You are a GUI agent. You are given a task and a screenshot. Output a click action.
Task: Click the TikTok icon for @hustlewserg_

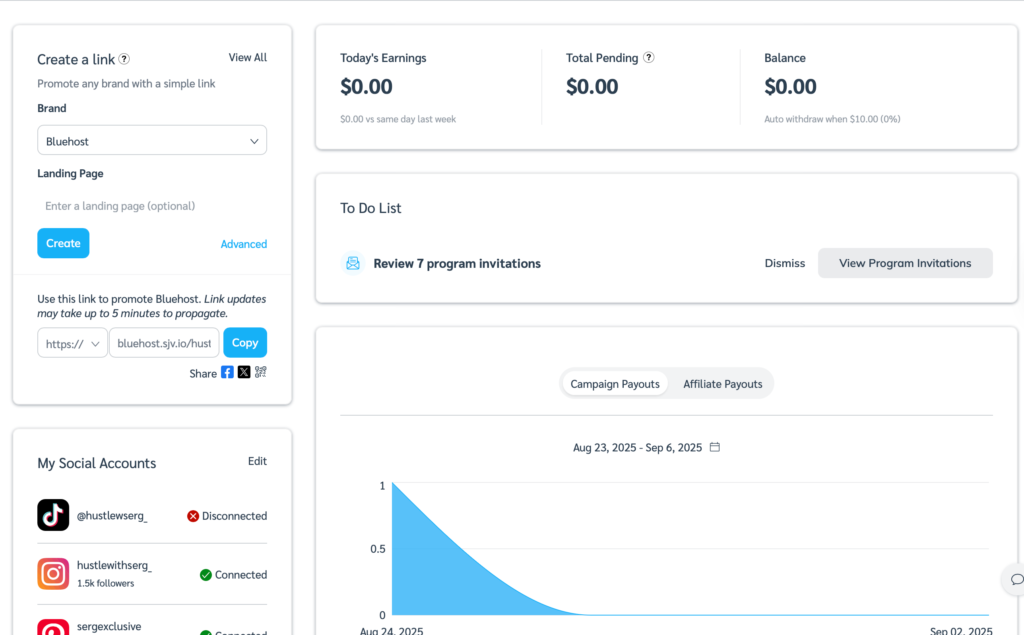[x=53, y=515]
